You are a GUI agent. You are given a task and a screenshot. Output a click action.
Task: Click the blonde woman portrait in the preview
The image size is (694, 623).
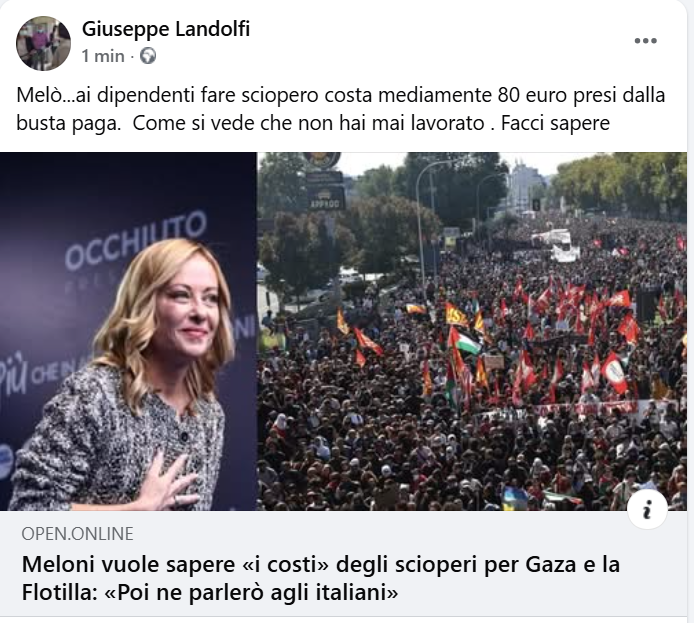coord(128,331)
